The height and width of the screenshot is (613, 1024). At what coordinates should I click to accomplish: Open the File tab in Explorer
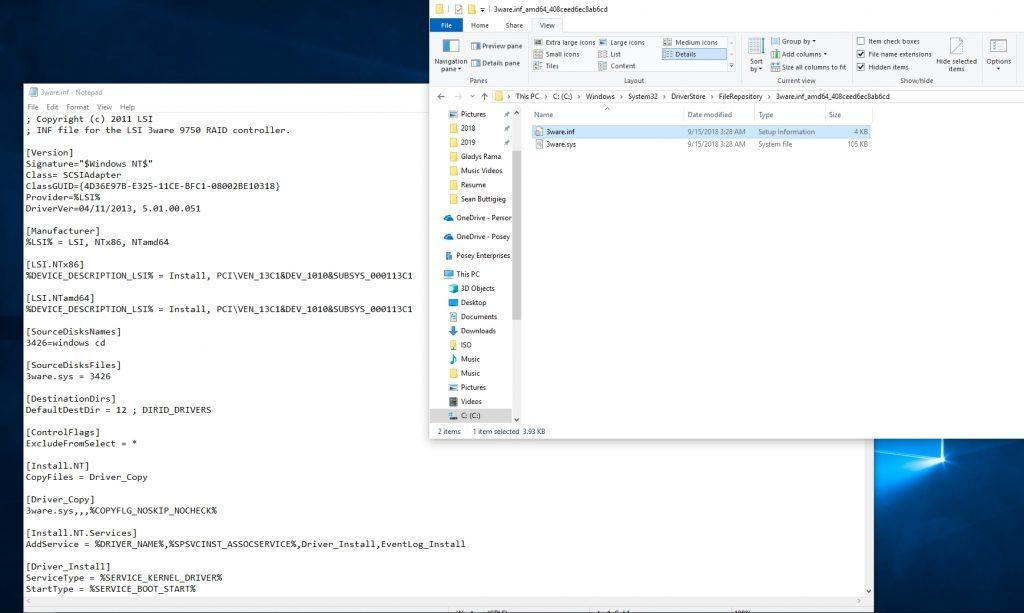pyautogui.click(x=446, y=25)
